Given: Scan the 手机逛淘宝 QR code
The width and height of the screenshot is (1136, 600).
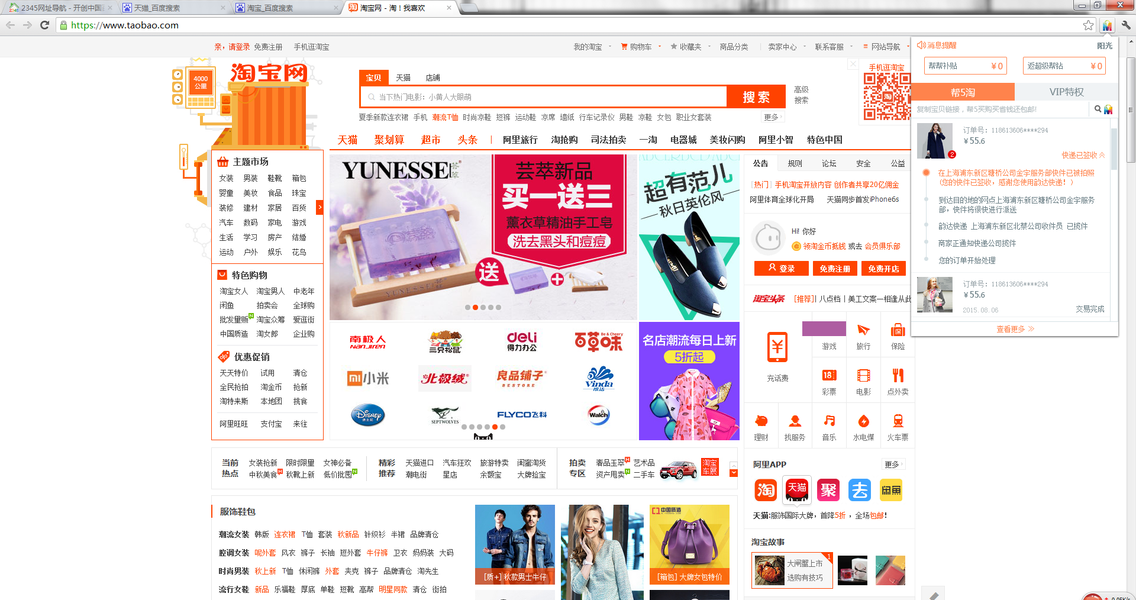Looking at the screenshot, I should pos(886,96).
